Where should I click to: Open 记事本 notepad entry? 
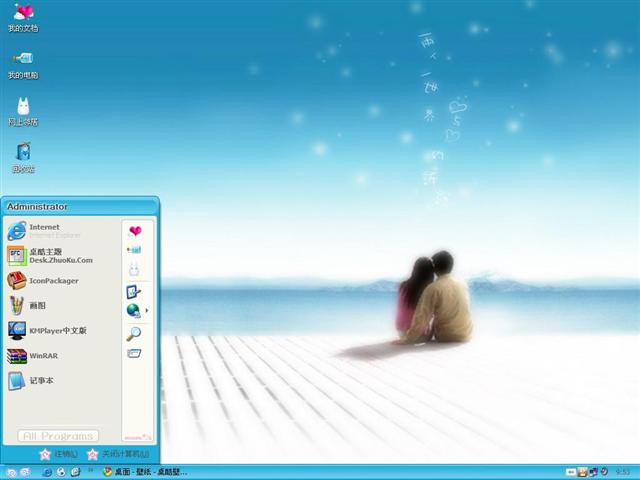(62, 380)
